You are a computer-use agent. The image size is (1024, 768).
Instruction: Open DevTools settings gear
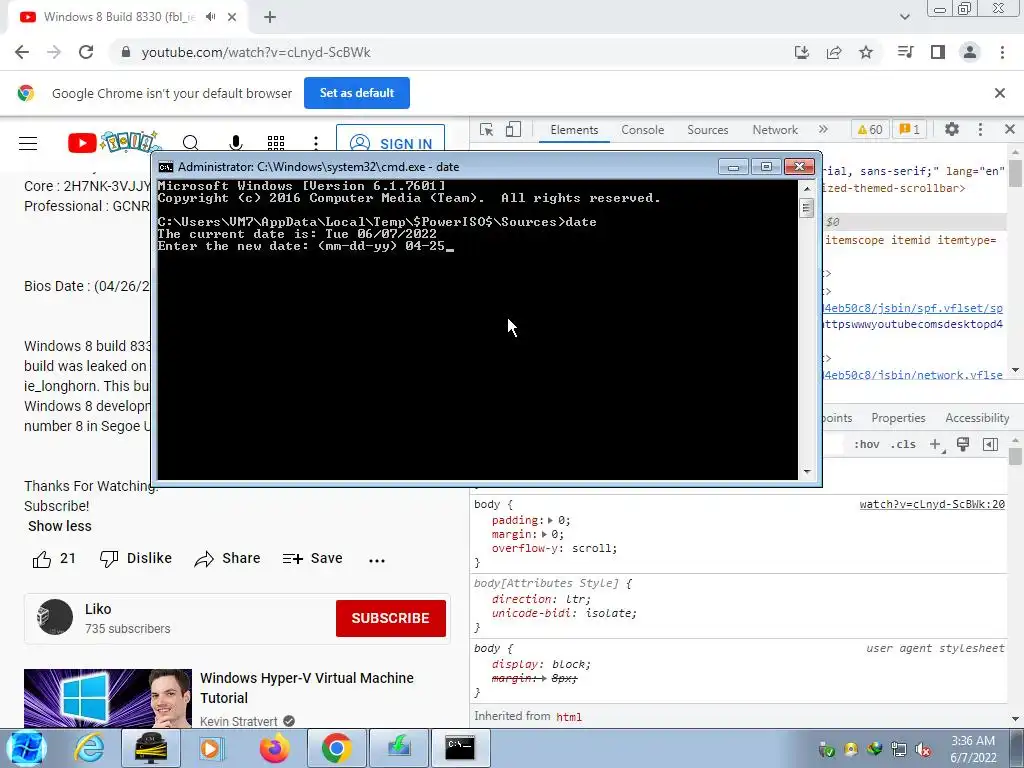(x=952, y=129)
